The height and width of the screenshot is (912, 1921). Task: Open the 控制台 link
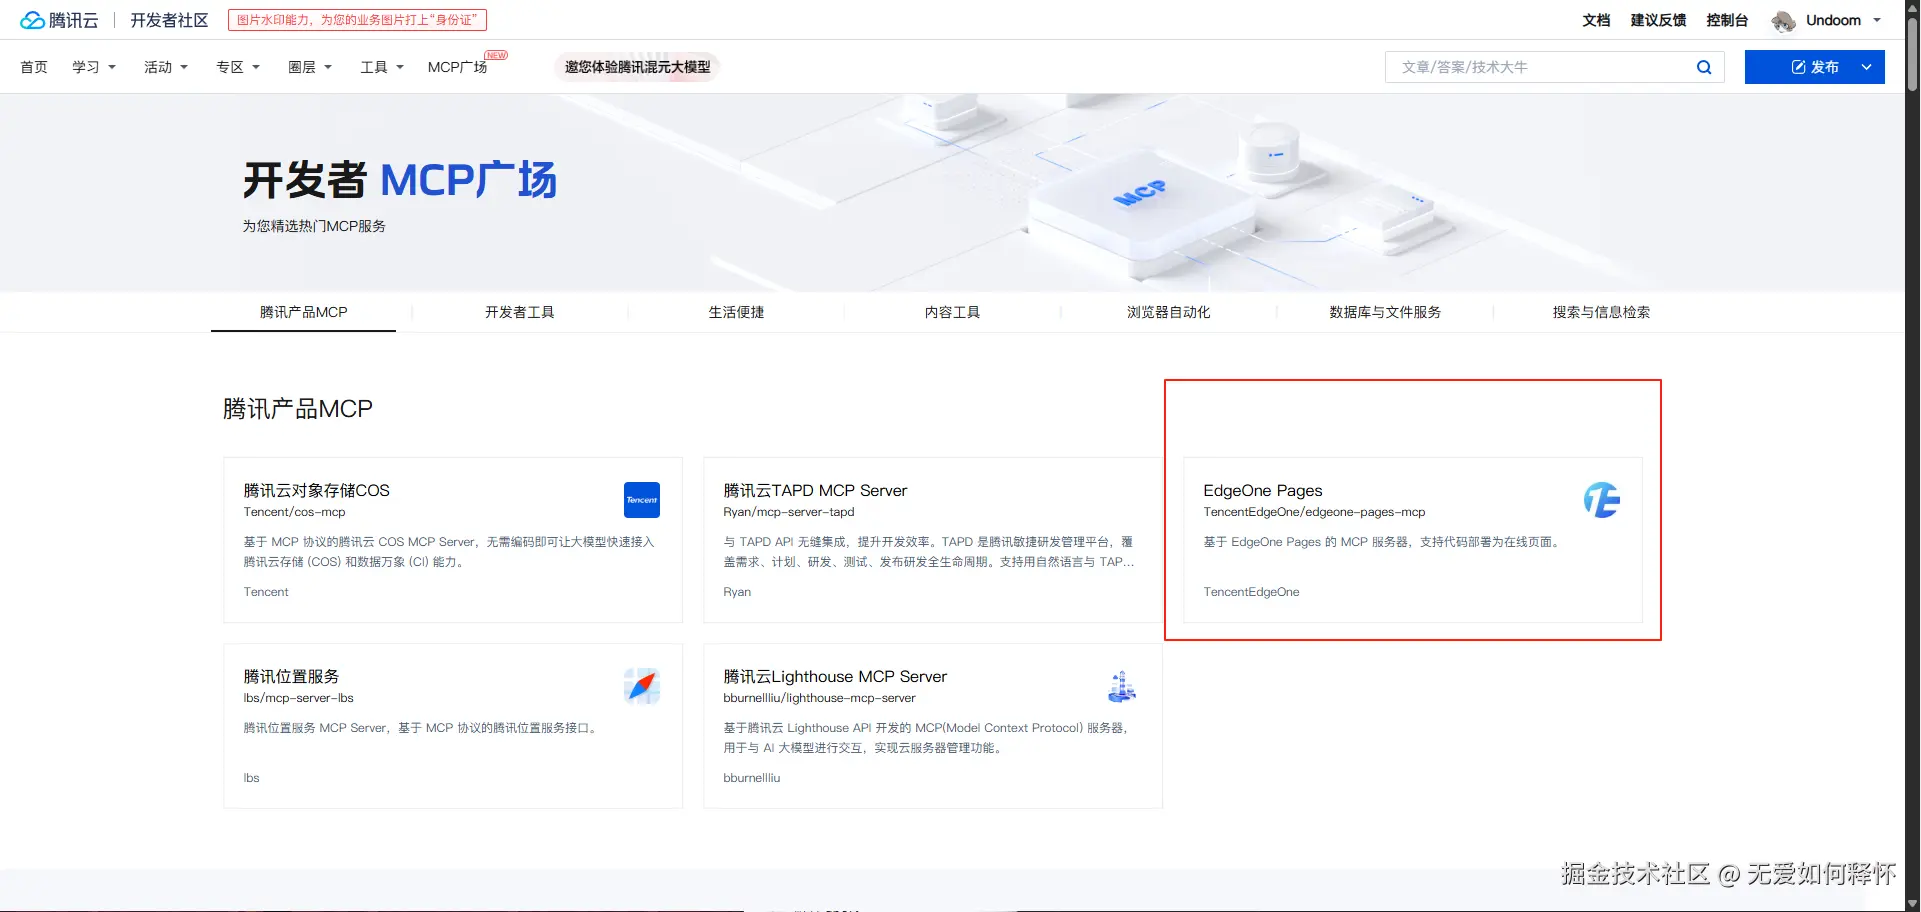coord(1727,20)
